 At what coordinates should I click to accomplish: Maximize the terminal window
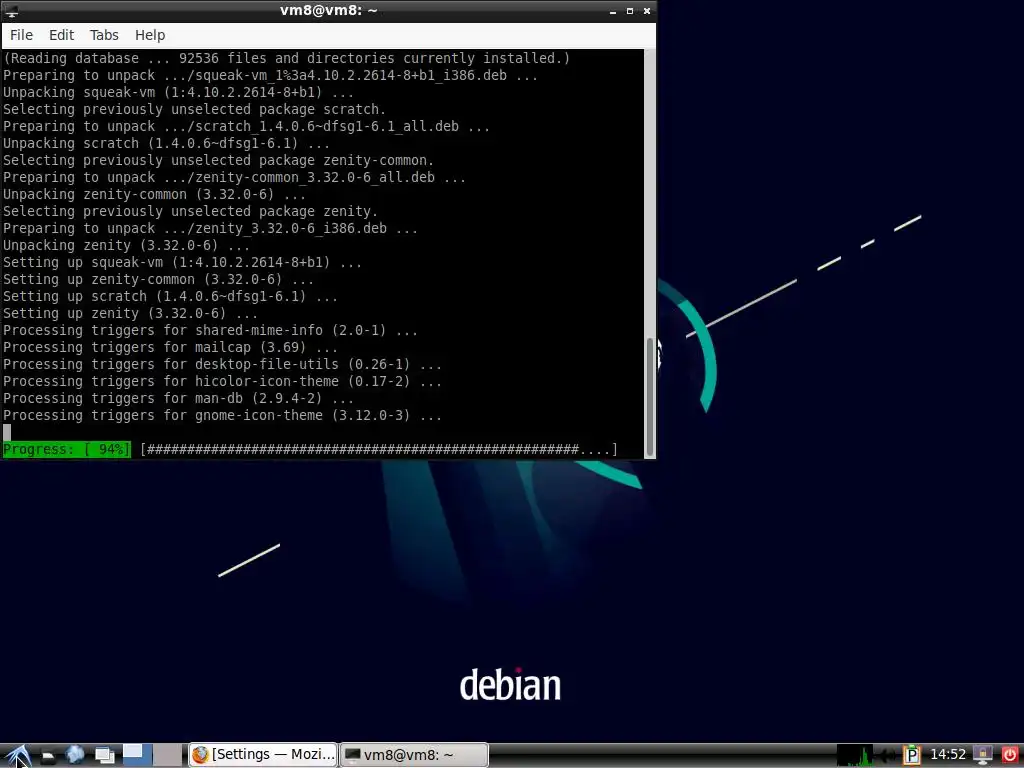[x=630, y=11]
